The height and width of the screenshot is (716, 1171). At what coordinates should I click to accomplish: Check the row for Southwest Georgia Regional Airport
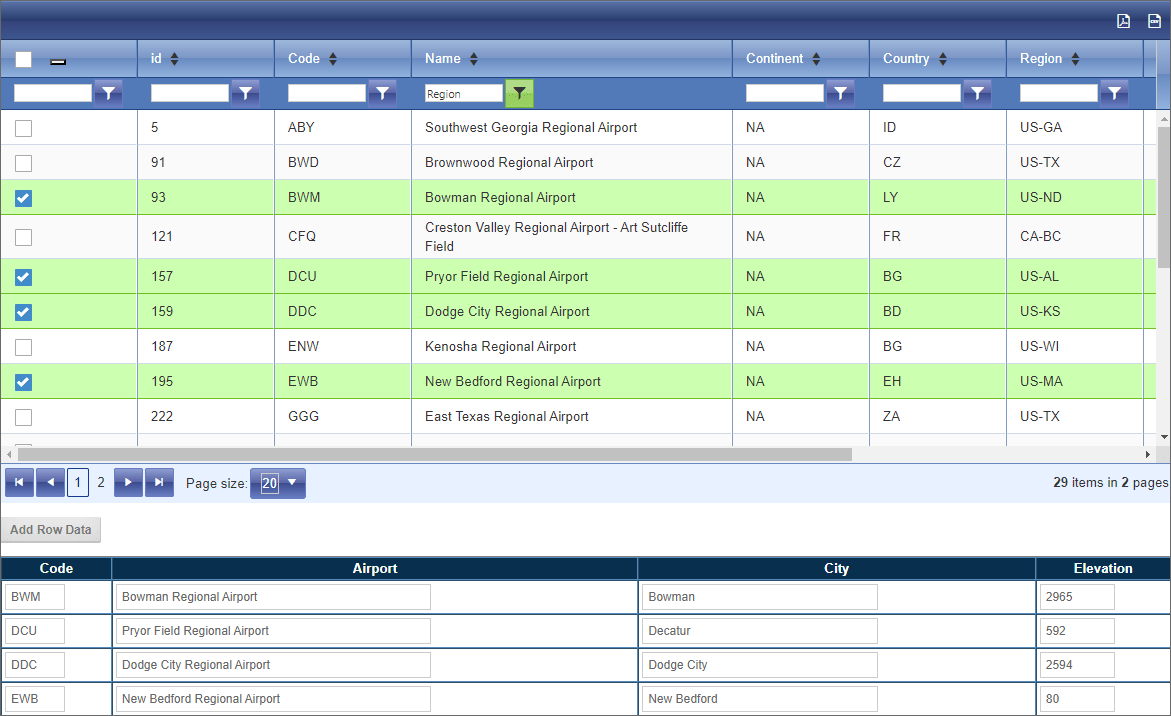coord(24,128)
